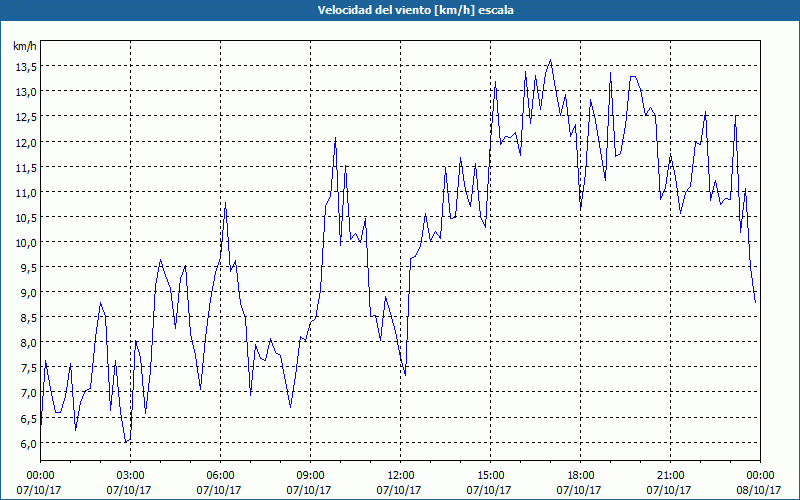Click the wind peak just before 10:00
The image size is (800, 500).
click(335, 138)
